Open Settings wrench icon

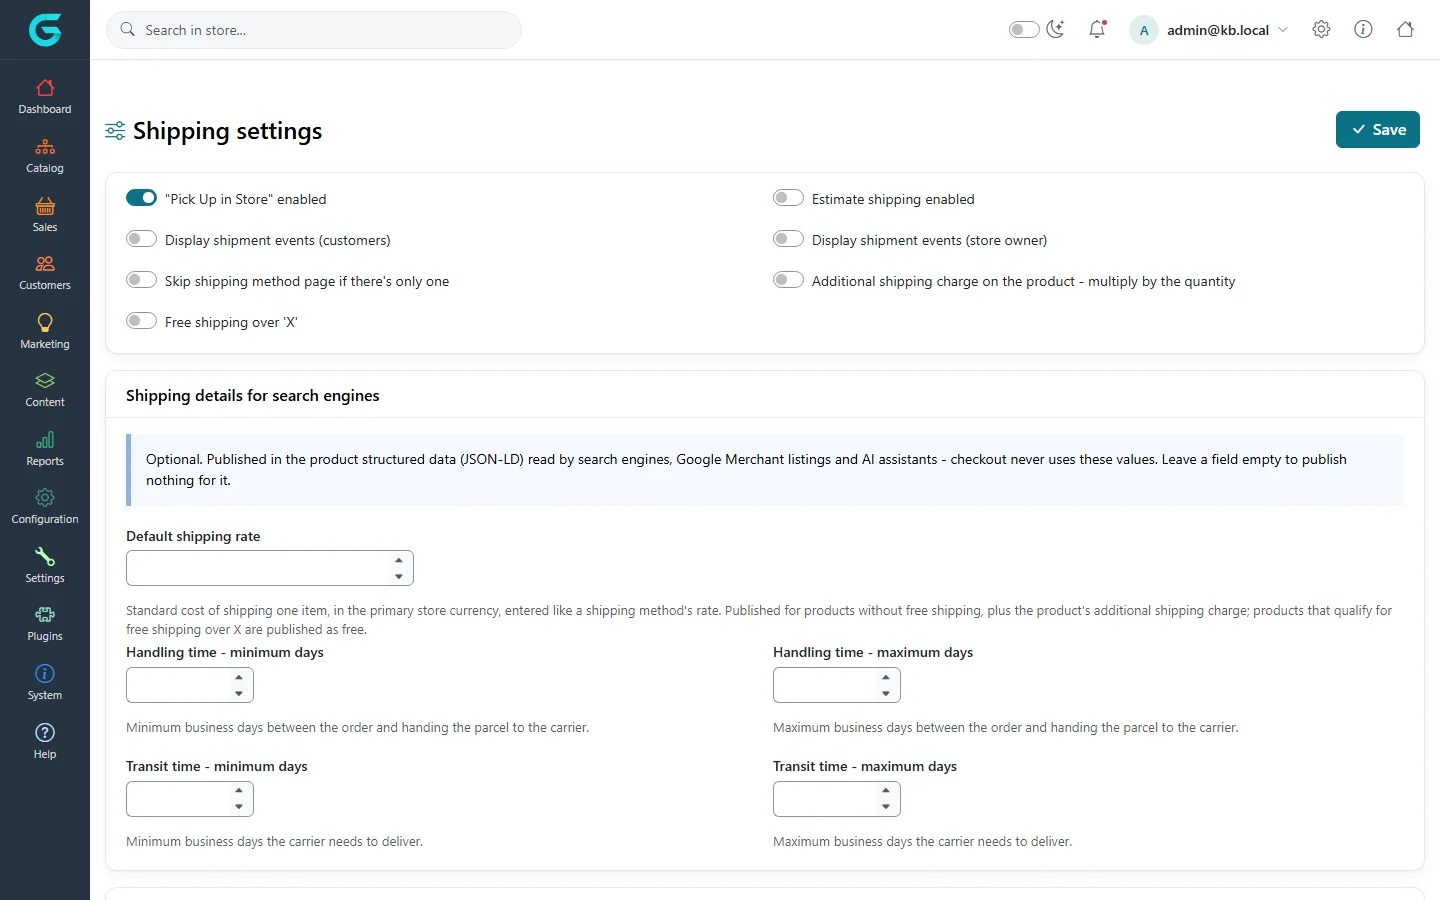tap(45, 557)
